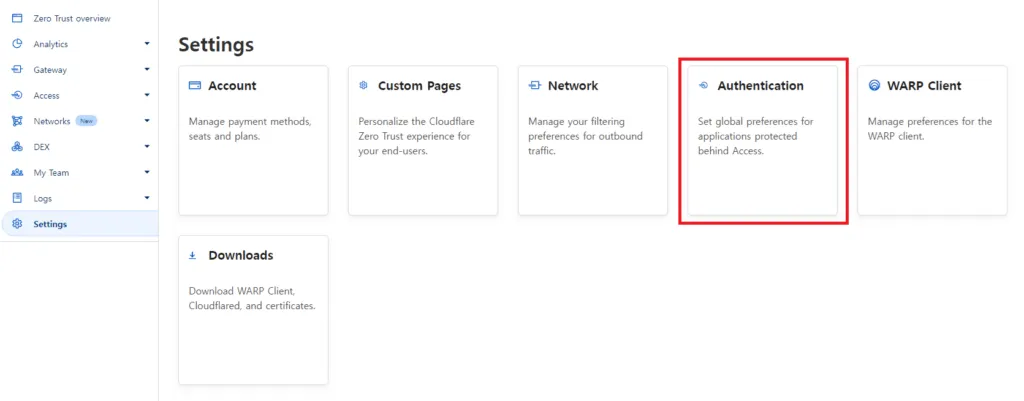The width and height of the screenshot is (1024, 401).
Task: Open the Downloads card title
Action: pyautogui.click(x=241, y=255)
